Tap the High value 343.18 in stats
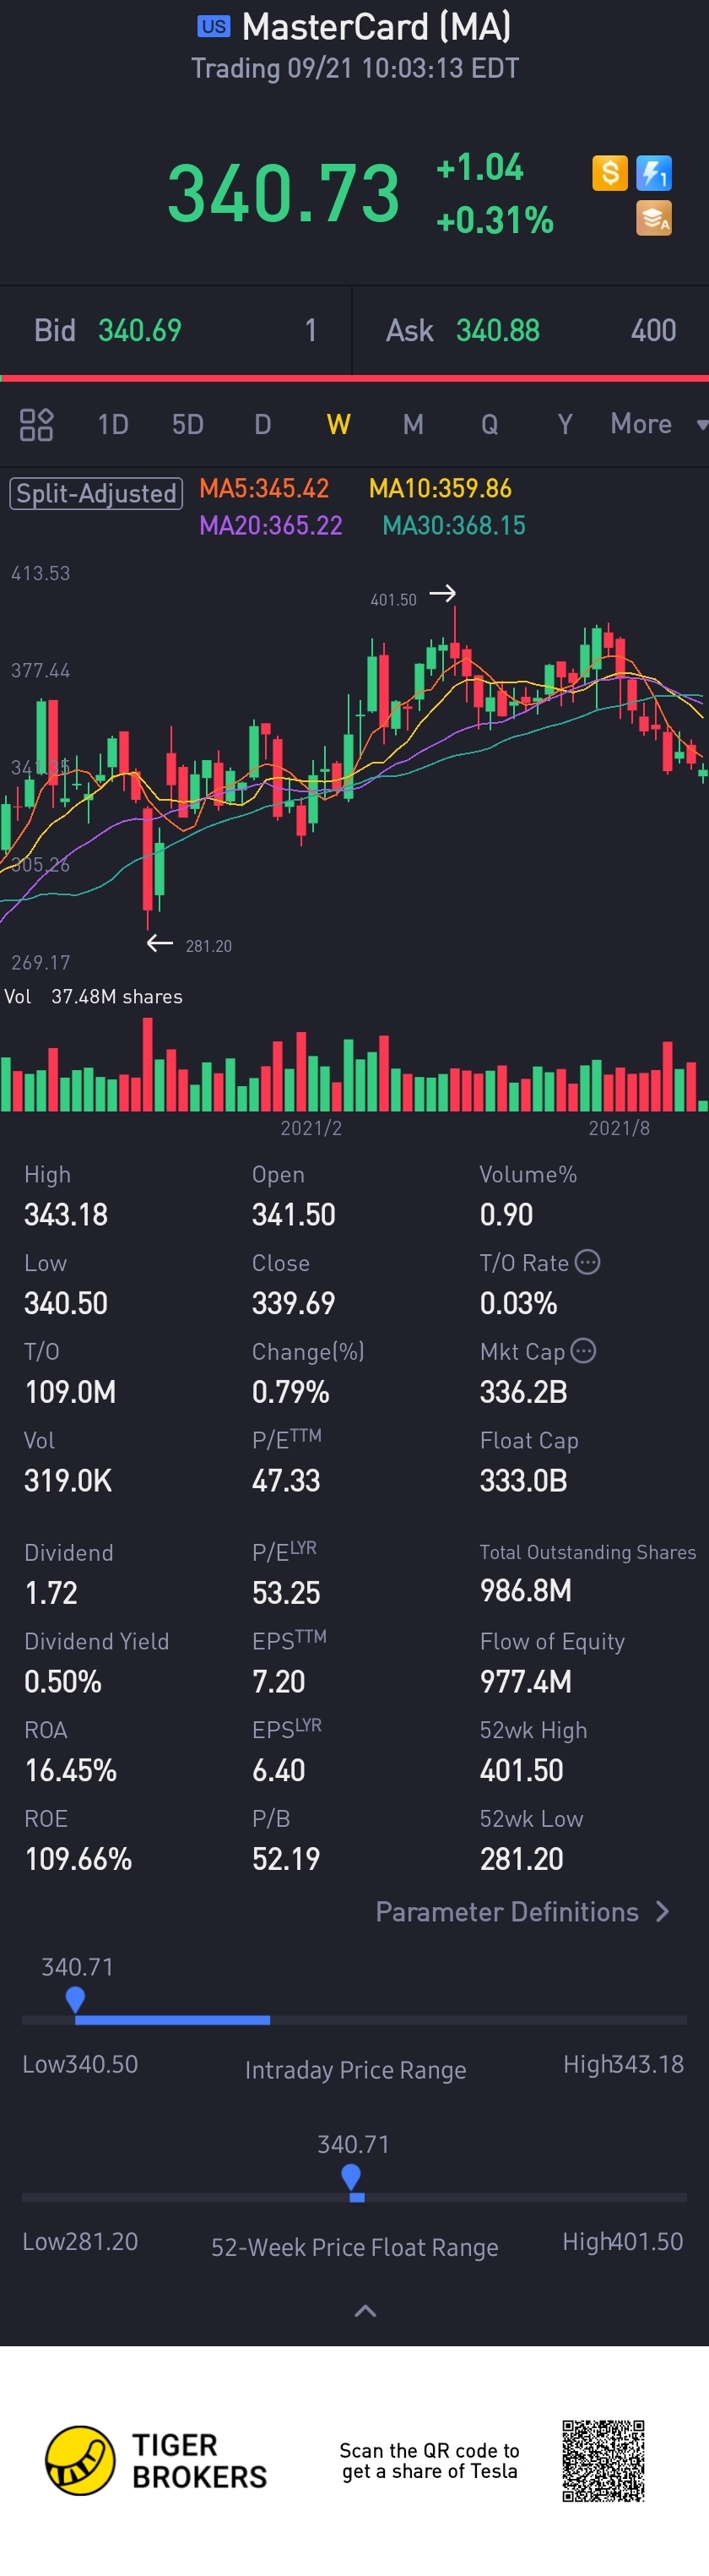Screen dimensions: 709x2576 coord(66,1214)
